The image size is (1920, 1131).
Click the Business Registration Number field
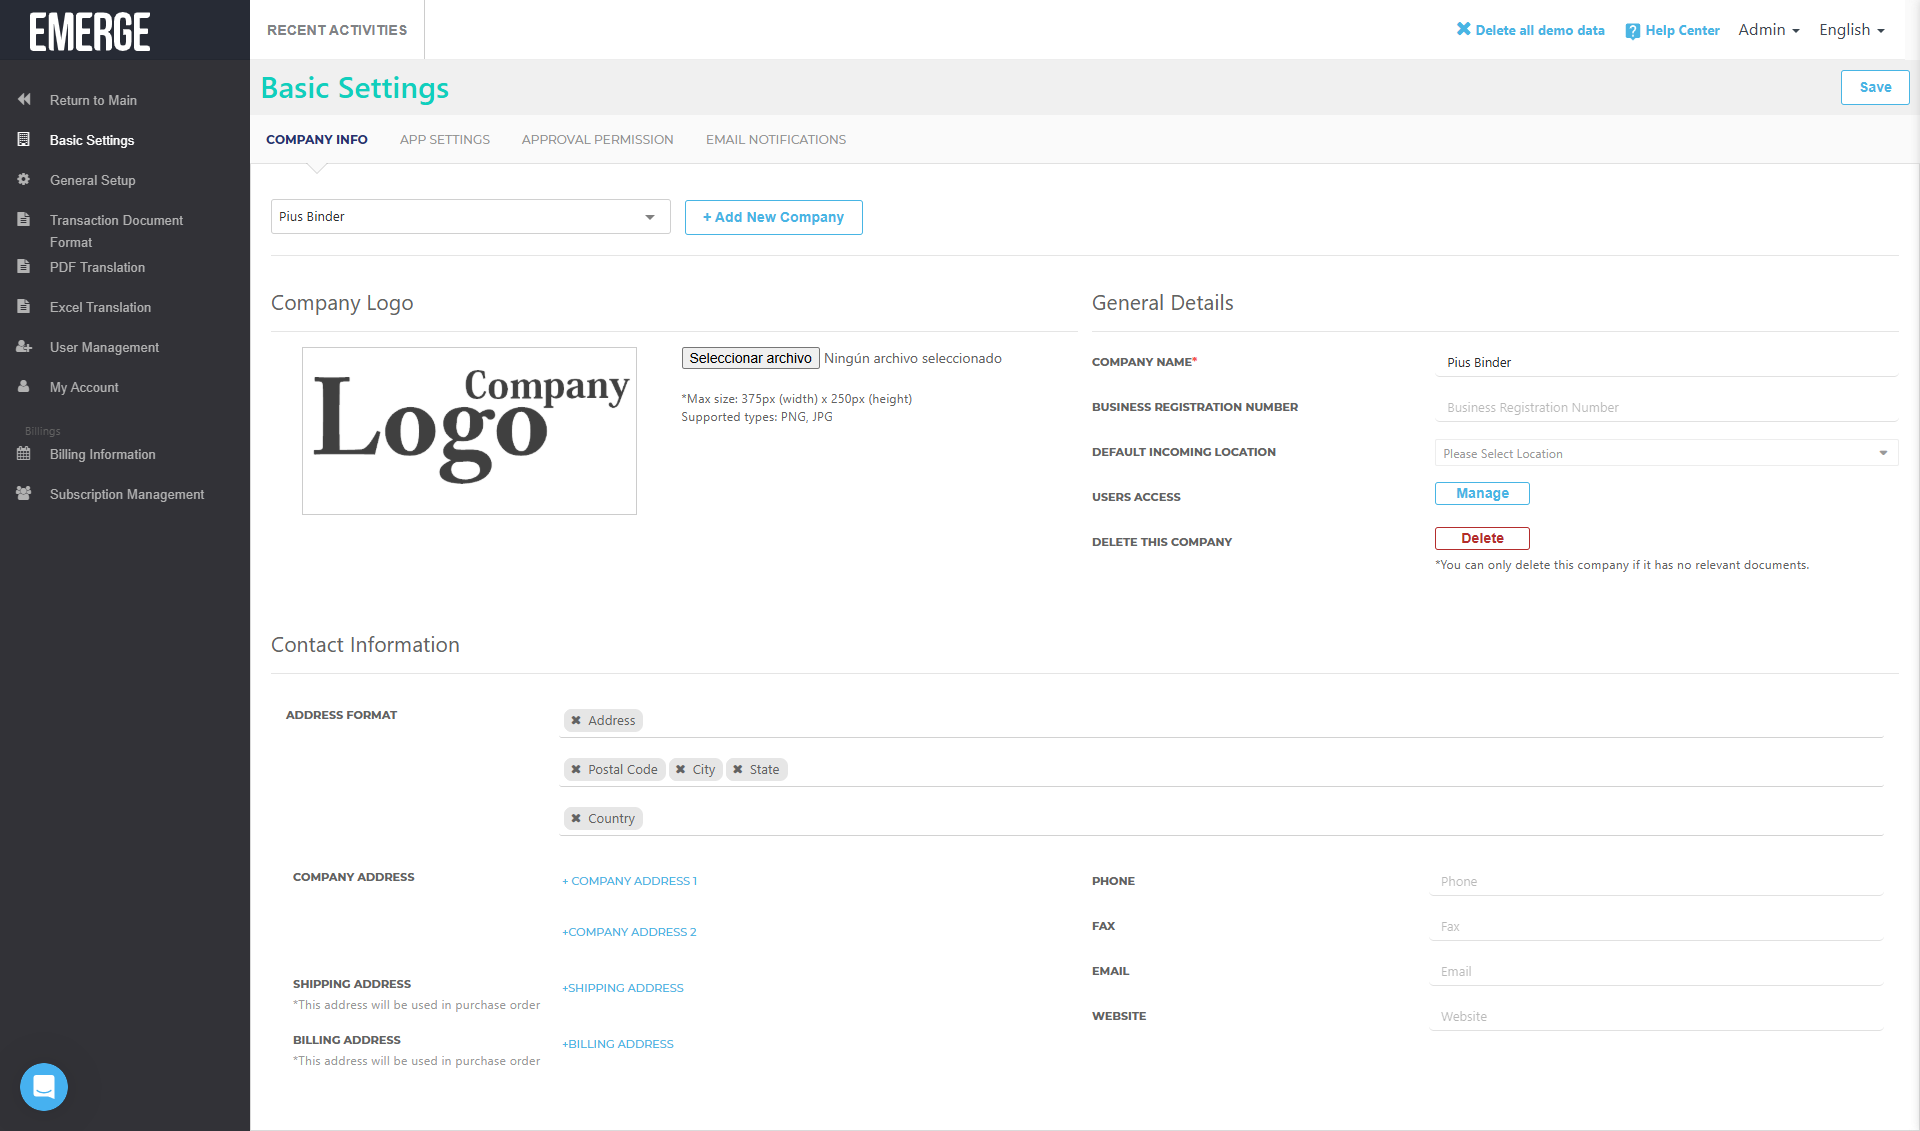click(x=1665, y=408)
